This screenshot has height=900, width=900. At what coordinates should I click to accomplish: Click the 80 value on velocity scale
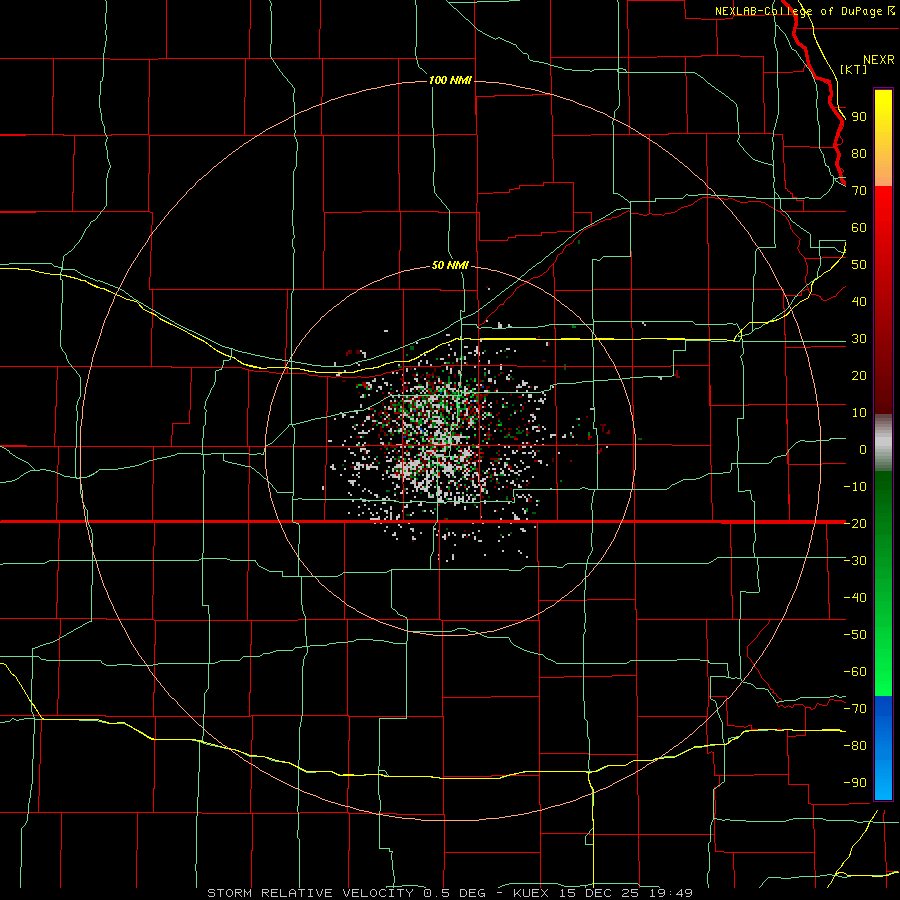coord(859,153)
